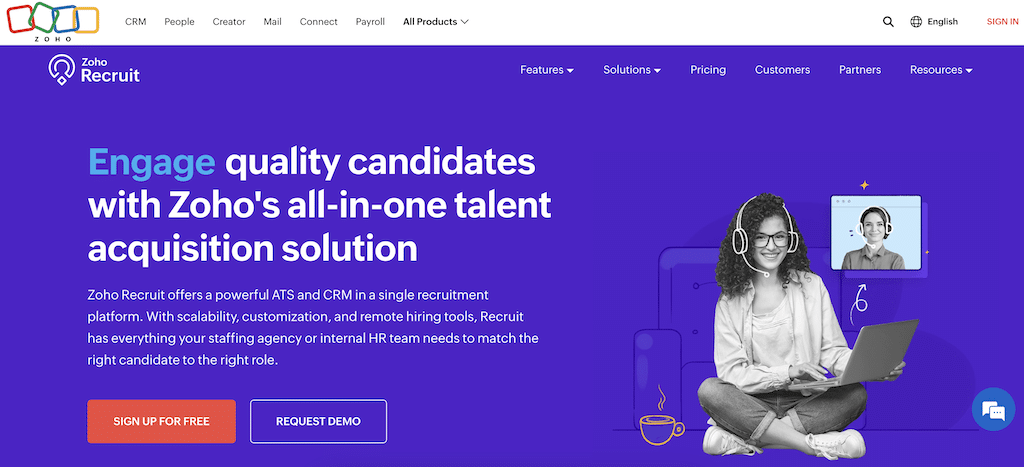
Task: Open the Customers menu item
Action: click(782, 70)
